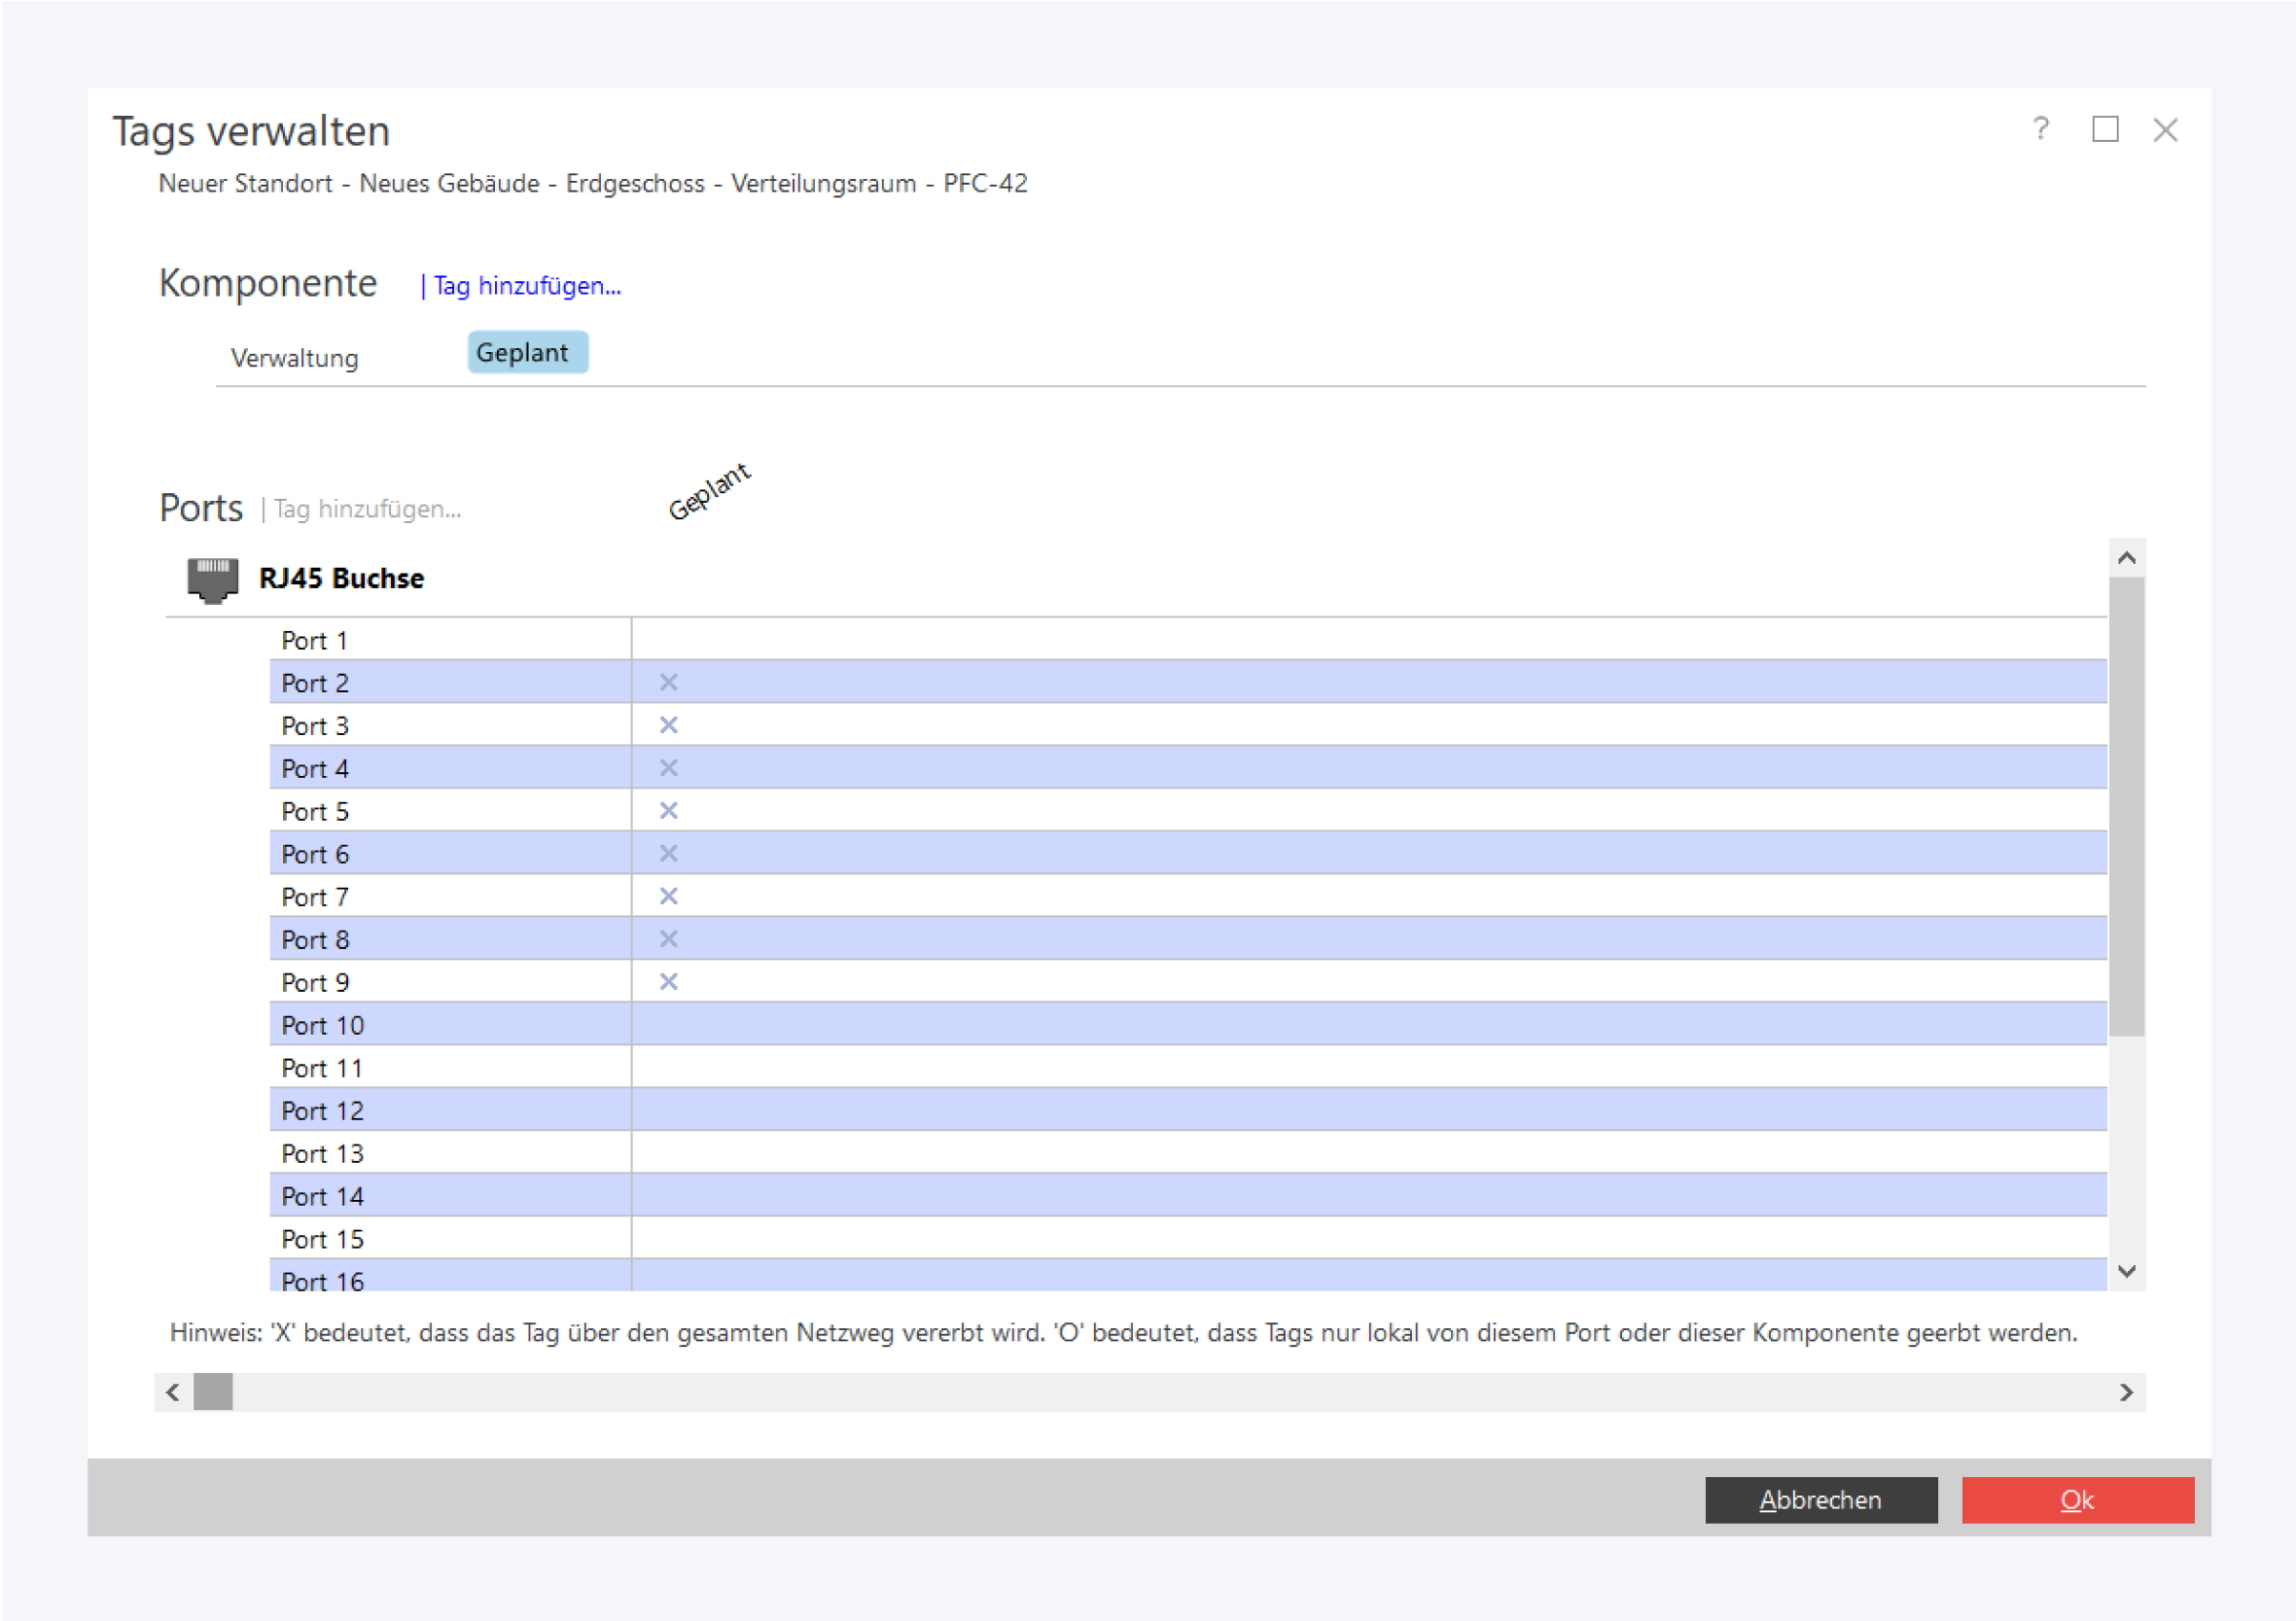The height and width of the screenshot is (1621, 2296).
Task: Toggle Geplant tag cell for Port 10
Action: [668, 1025]
